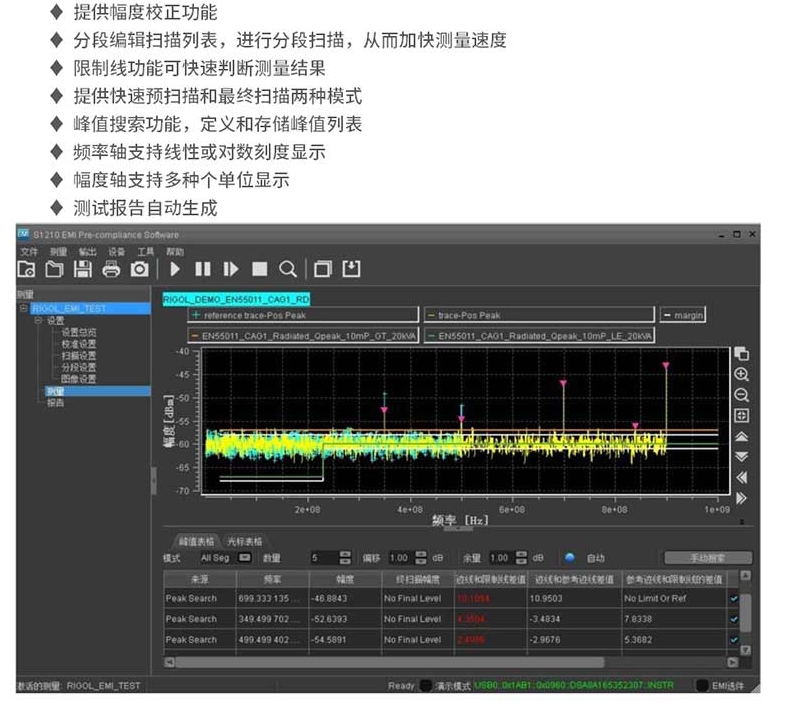Screen dimensions: 802x716
Task: Click the peak table scroll-down arrow
Action: click(x=745, y=650)
